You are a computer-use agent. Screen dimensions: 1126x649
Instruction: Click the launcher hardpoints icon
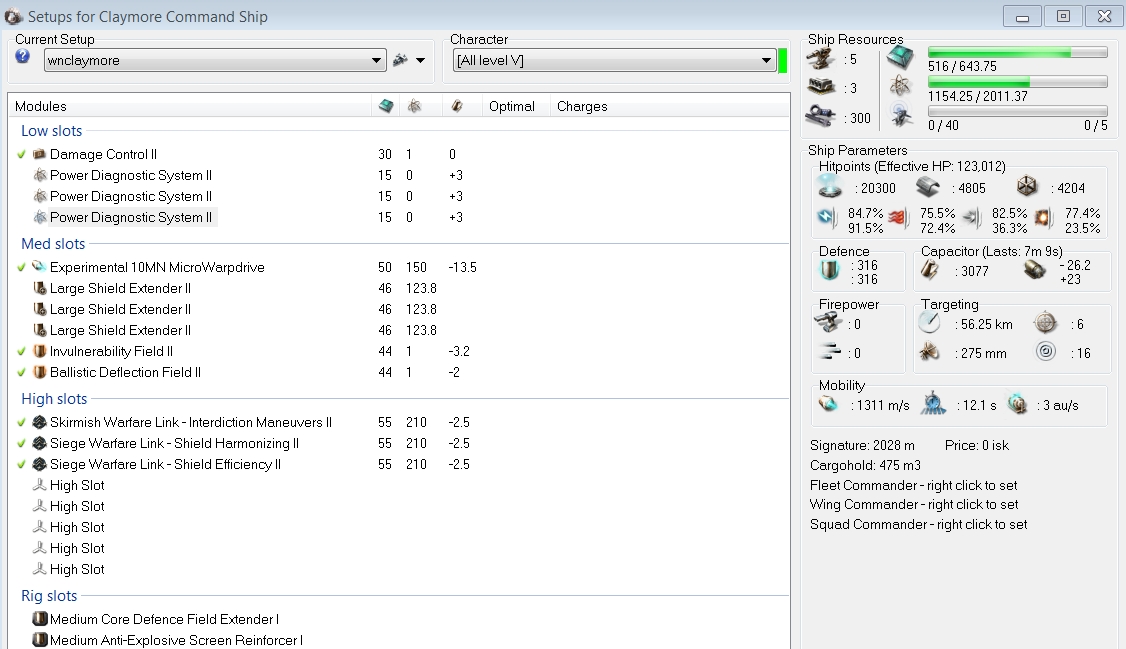pos(821,87)
